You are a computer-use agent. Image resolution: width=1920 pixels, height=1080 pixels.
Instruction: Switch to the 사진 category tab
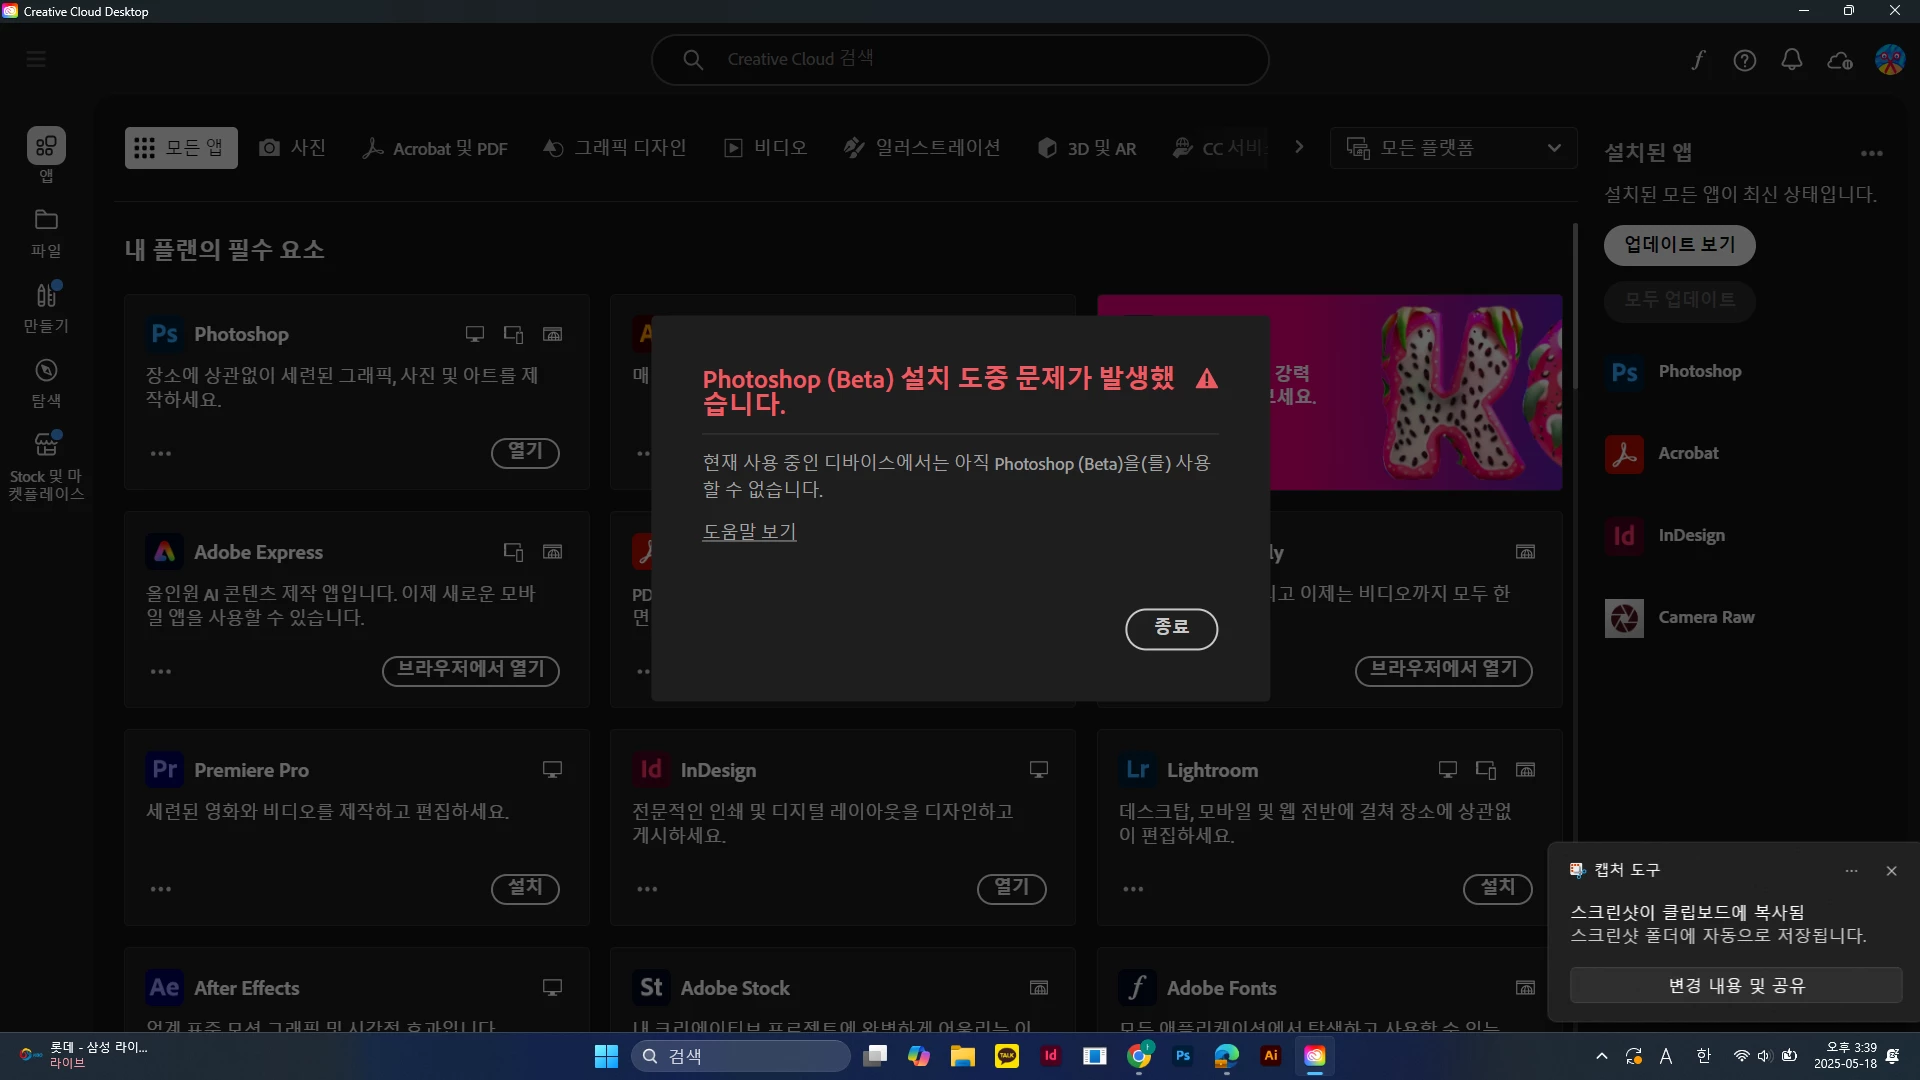pyautogui.click(x=292, y=148)
